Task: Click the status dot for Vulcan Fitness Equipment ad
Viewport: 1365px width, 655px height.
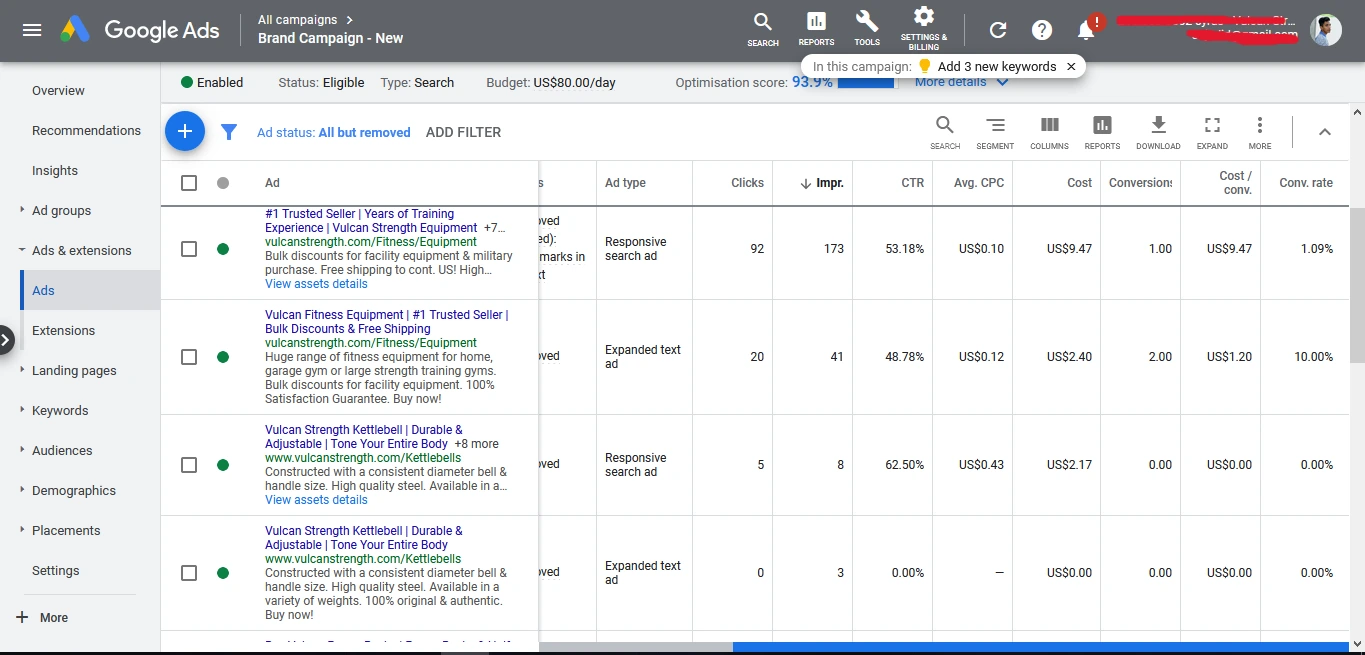Action: click(223, 357)
